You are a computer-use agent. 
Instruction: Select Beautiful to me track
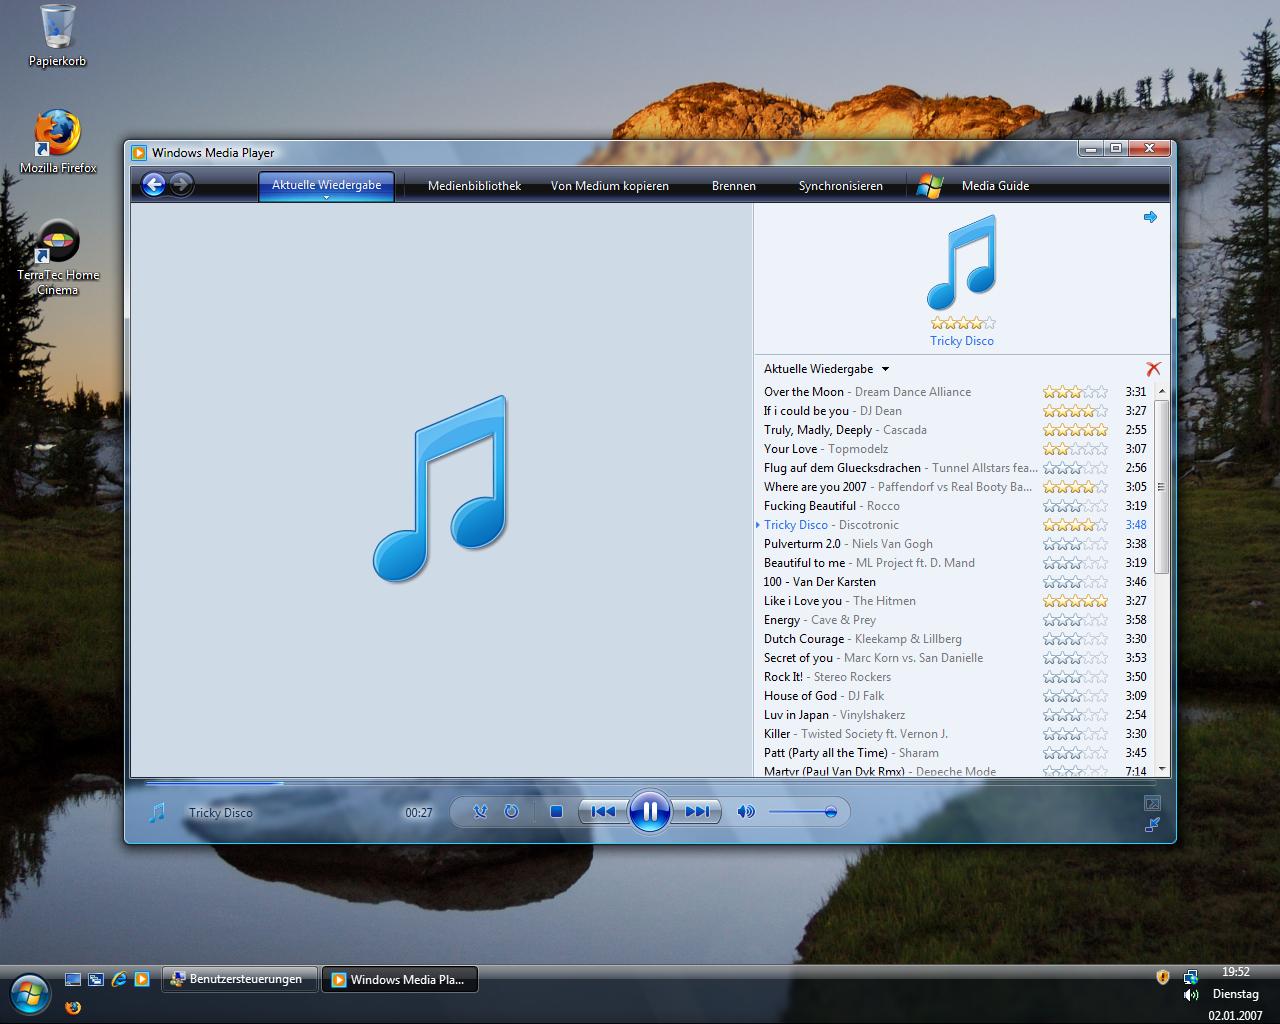point(955,563)
